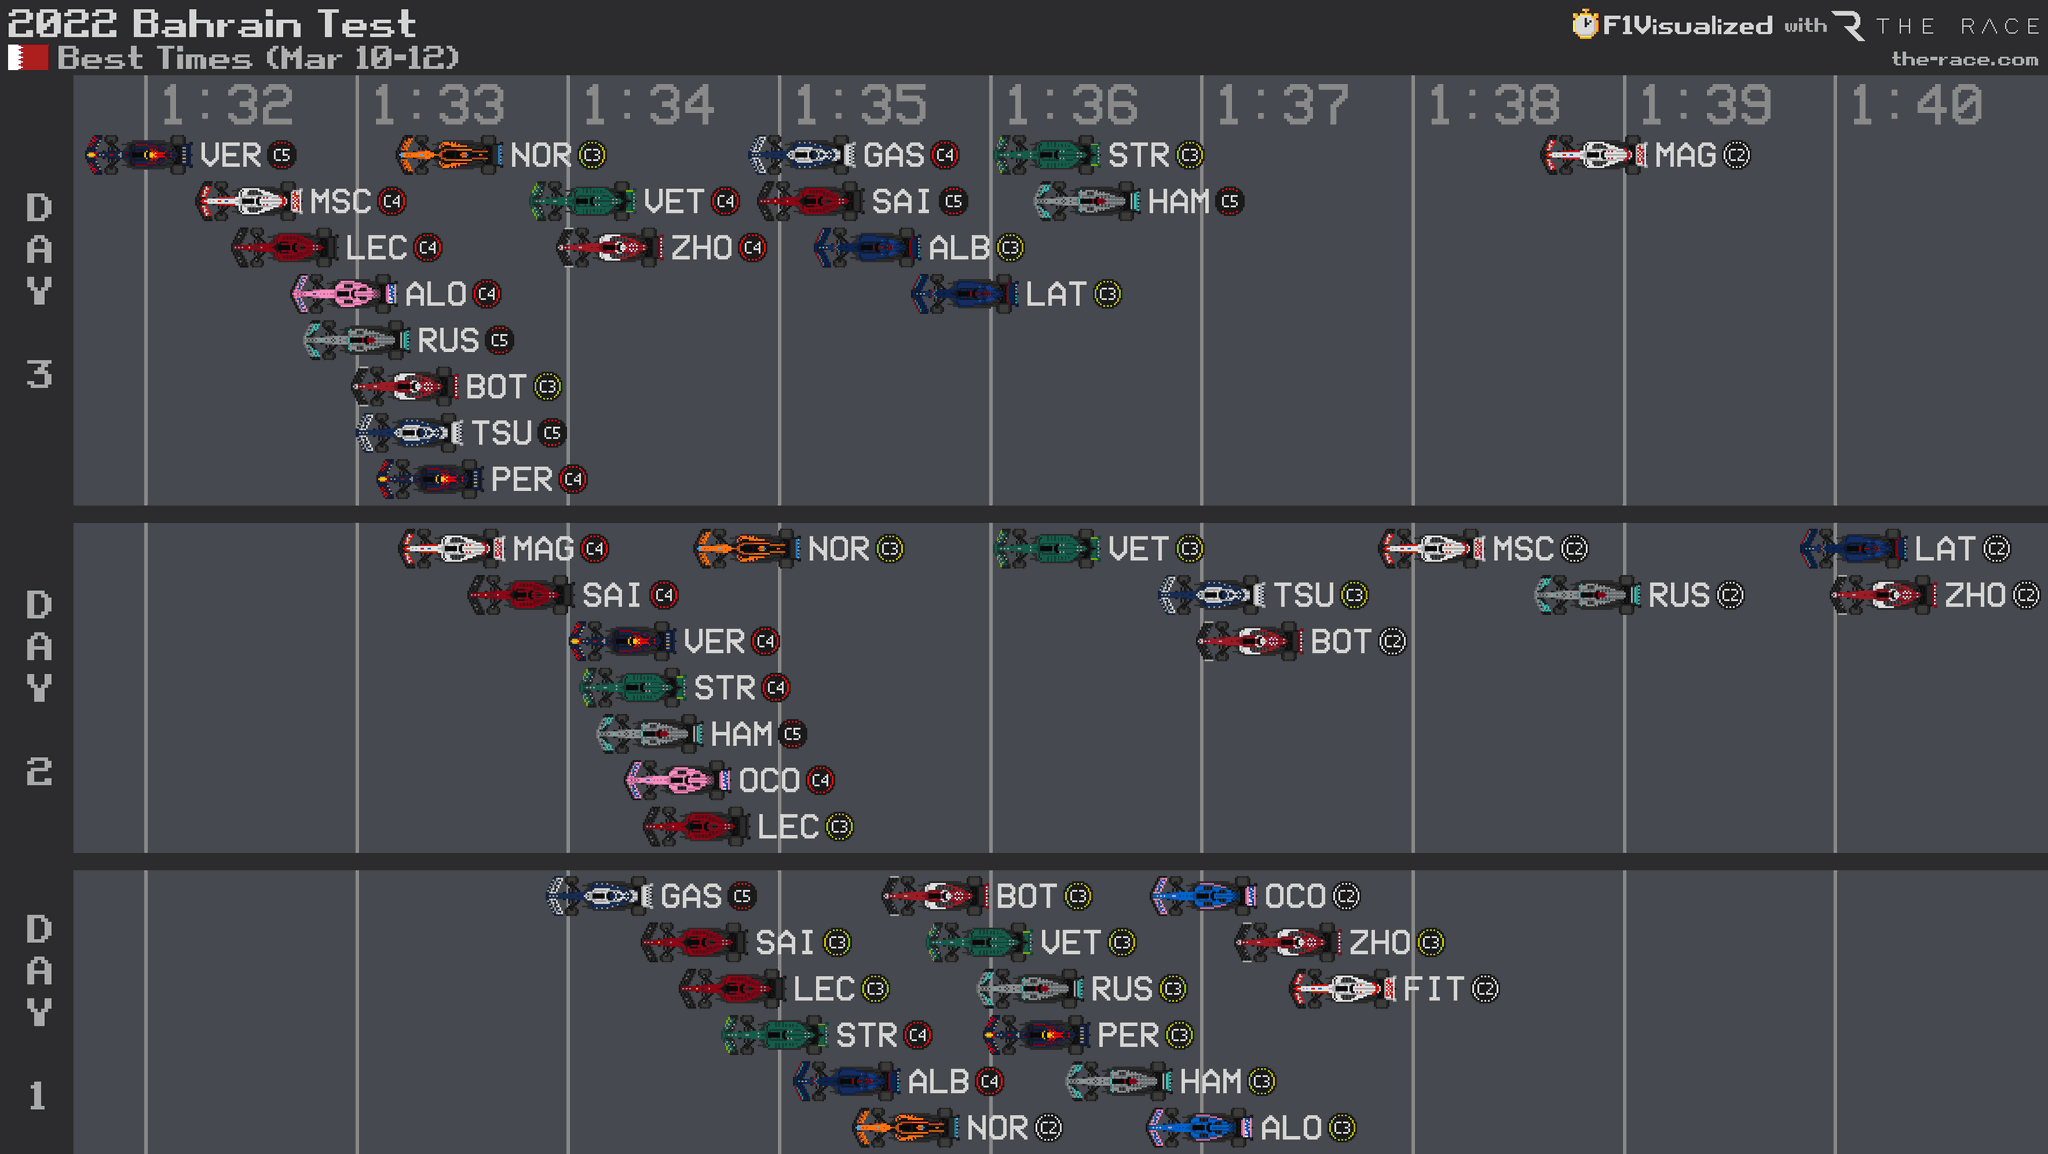This screenshot has width=2048, height=1154.
Task: Click Norris's orange McLaren car on Day 2
Action: (x=746, y=548)
